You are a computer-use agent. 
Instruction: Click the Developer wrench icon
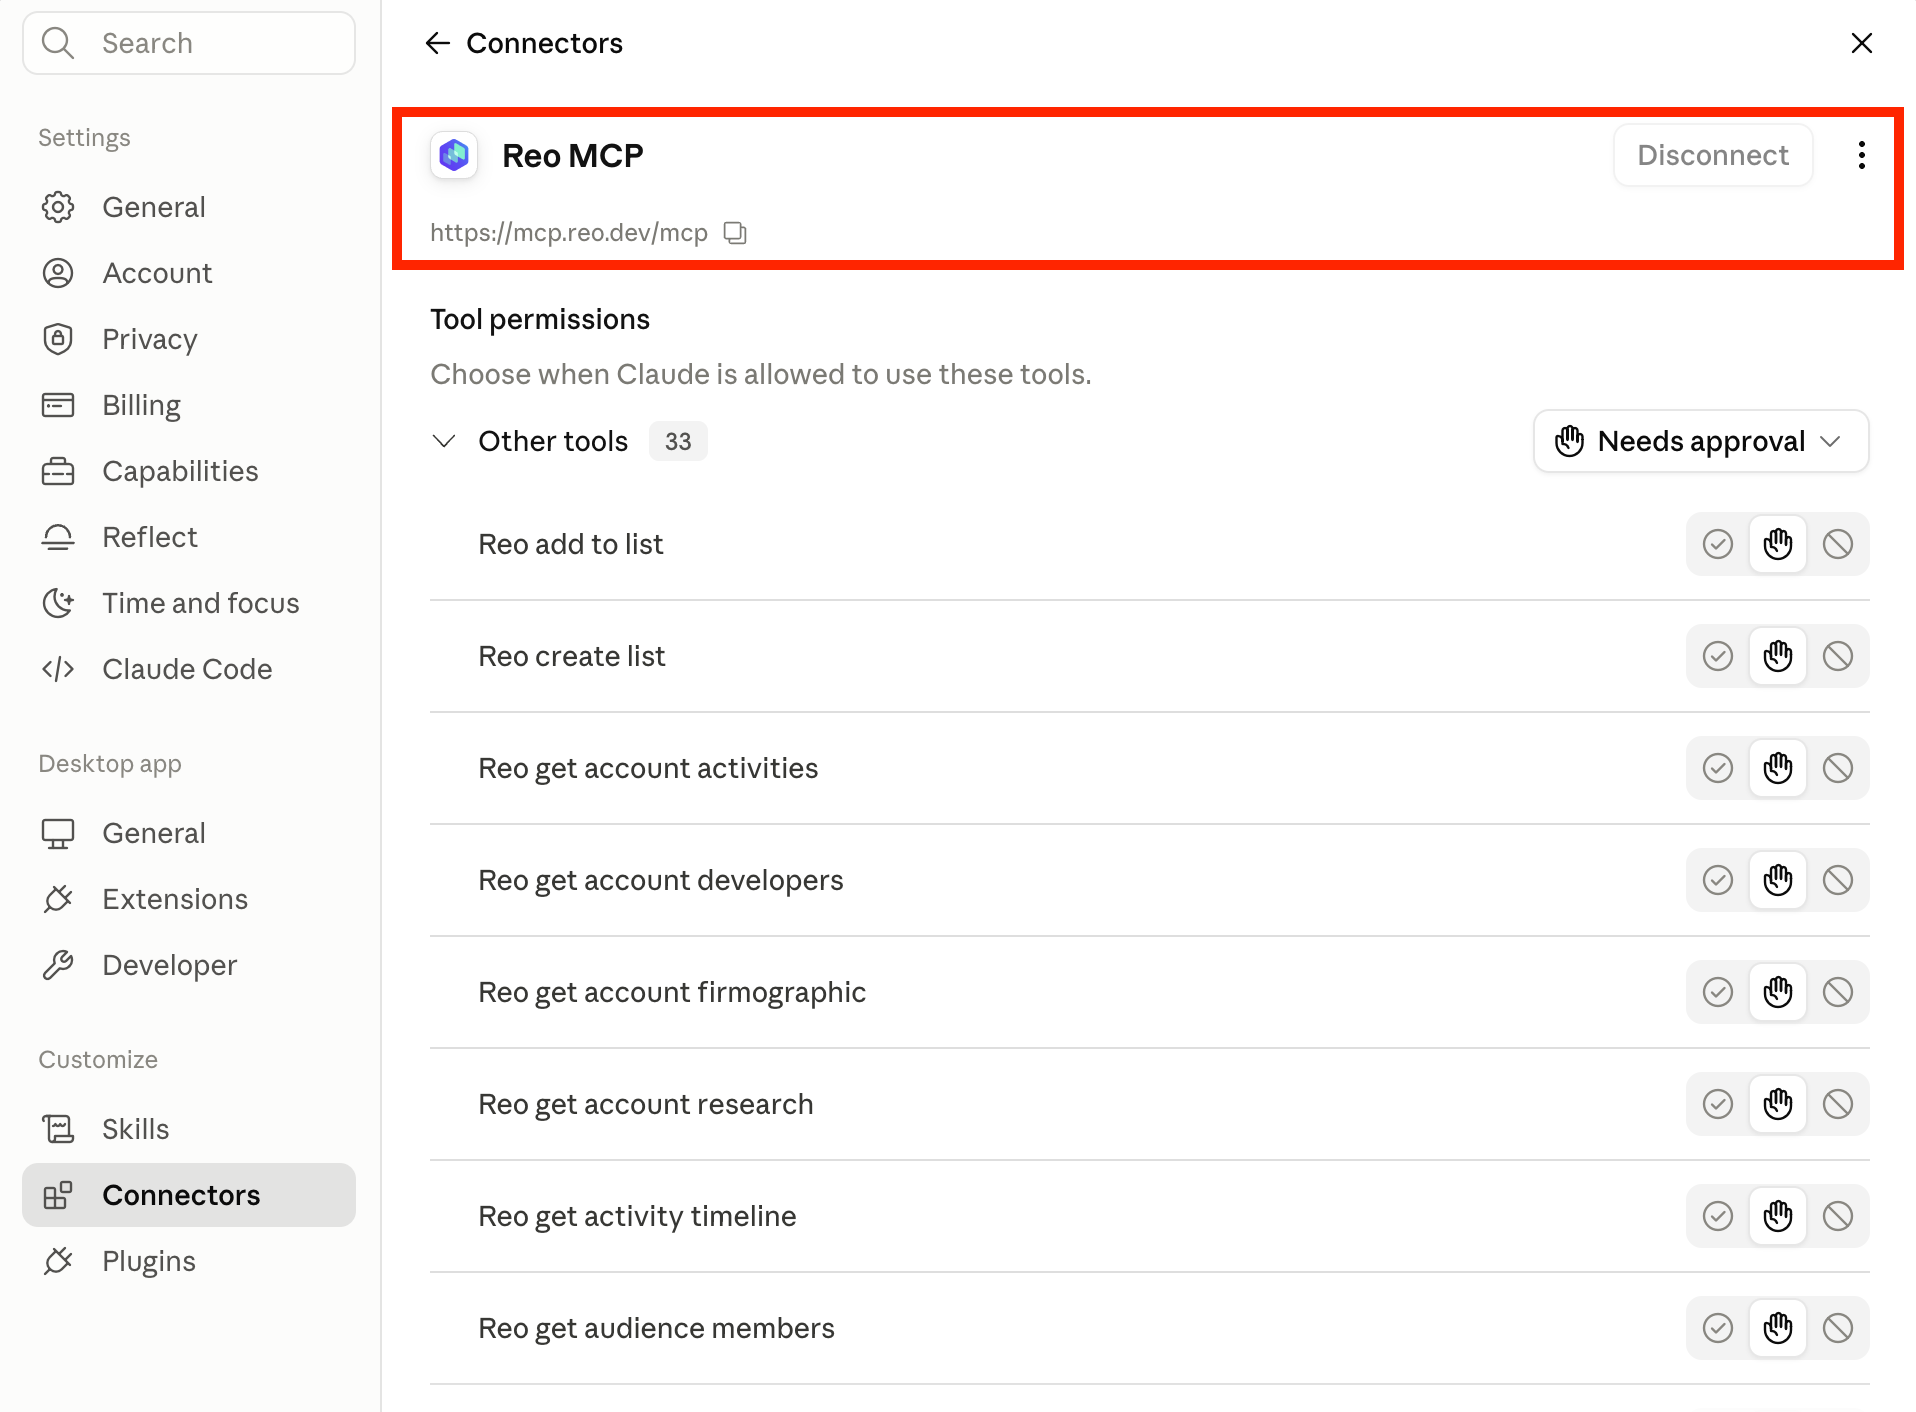(58, 965)
